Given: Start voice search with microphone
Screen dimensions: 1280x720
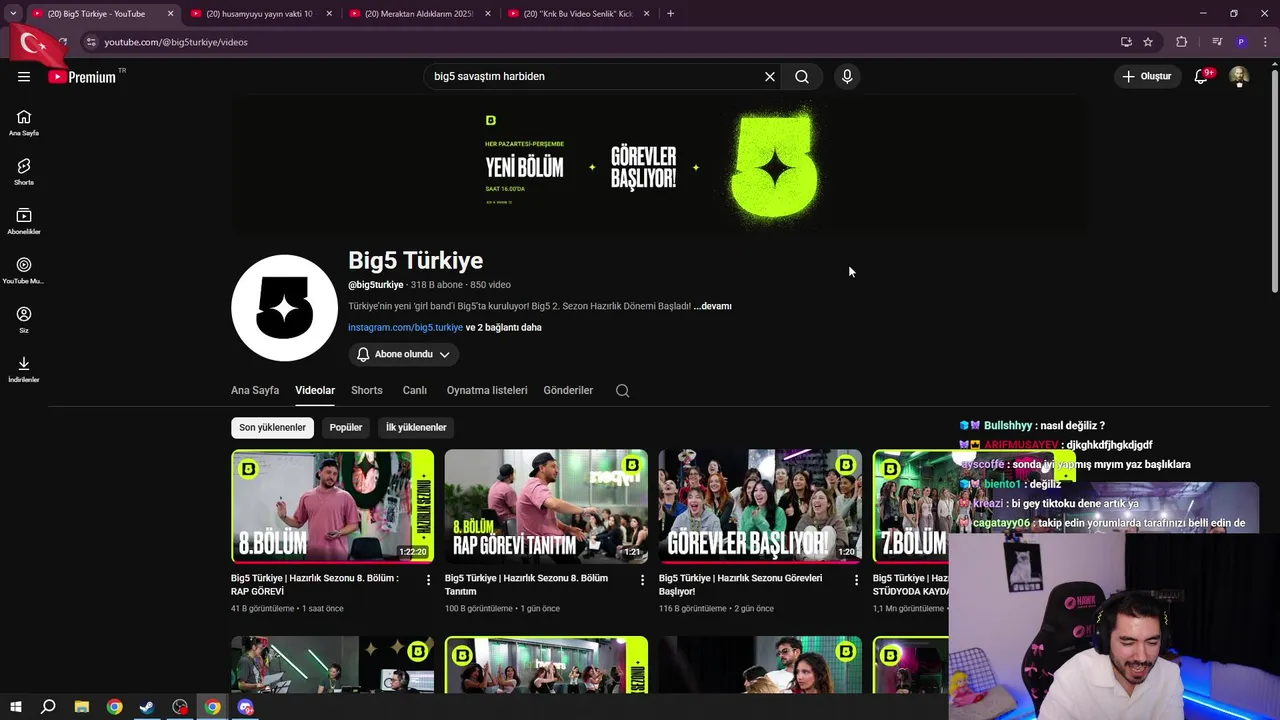Looking at the screenshot, I should [847, 76].
